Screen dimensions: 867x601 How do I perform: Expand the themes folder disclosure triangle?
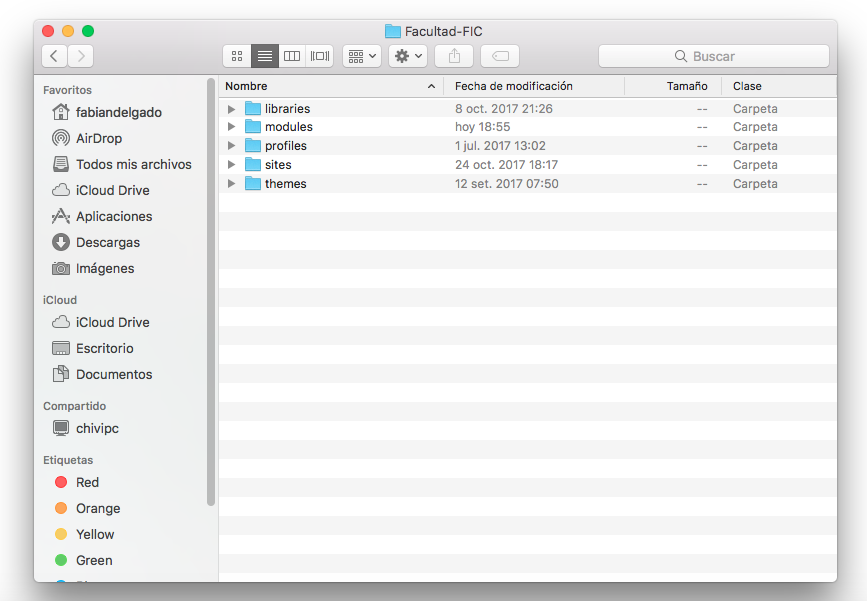pos(232,184)
